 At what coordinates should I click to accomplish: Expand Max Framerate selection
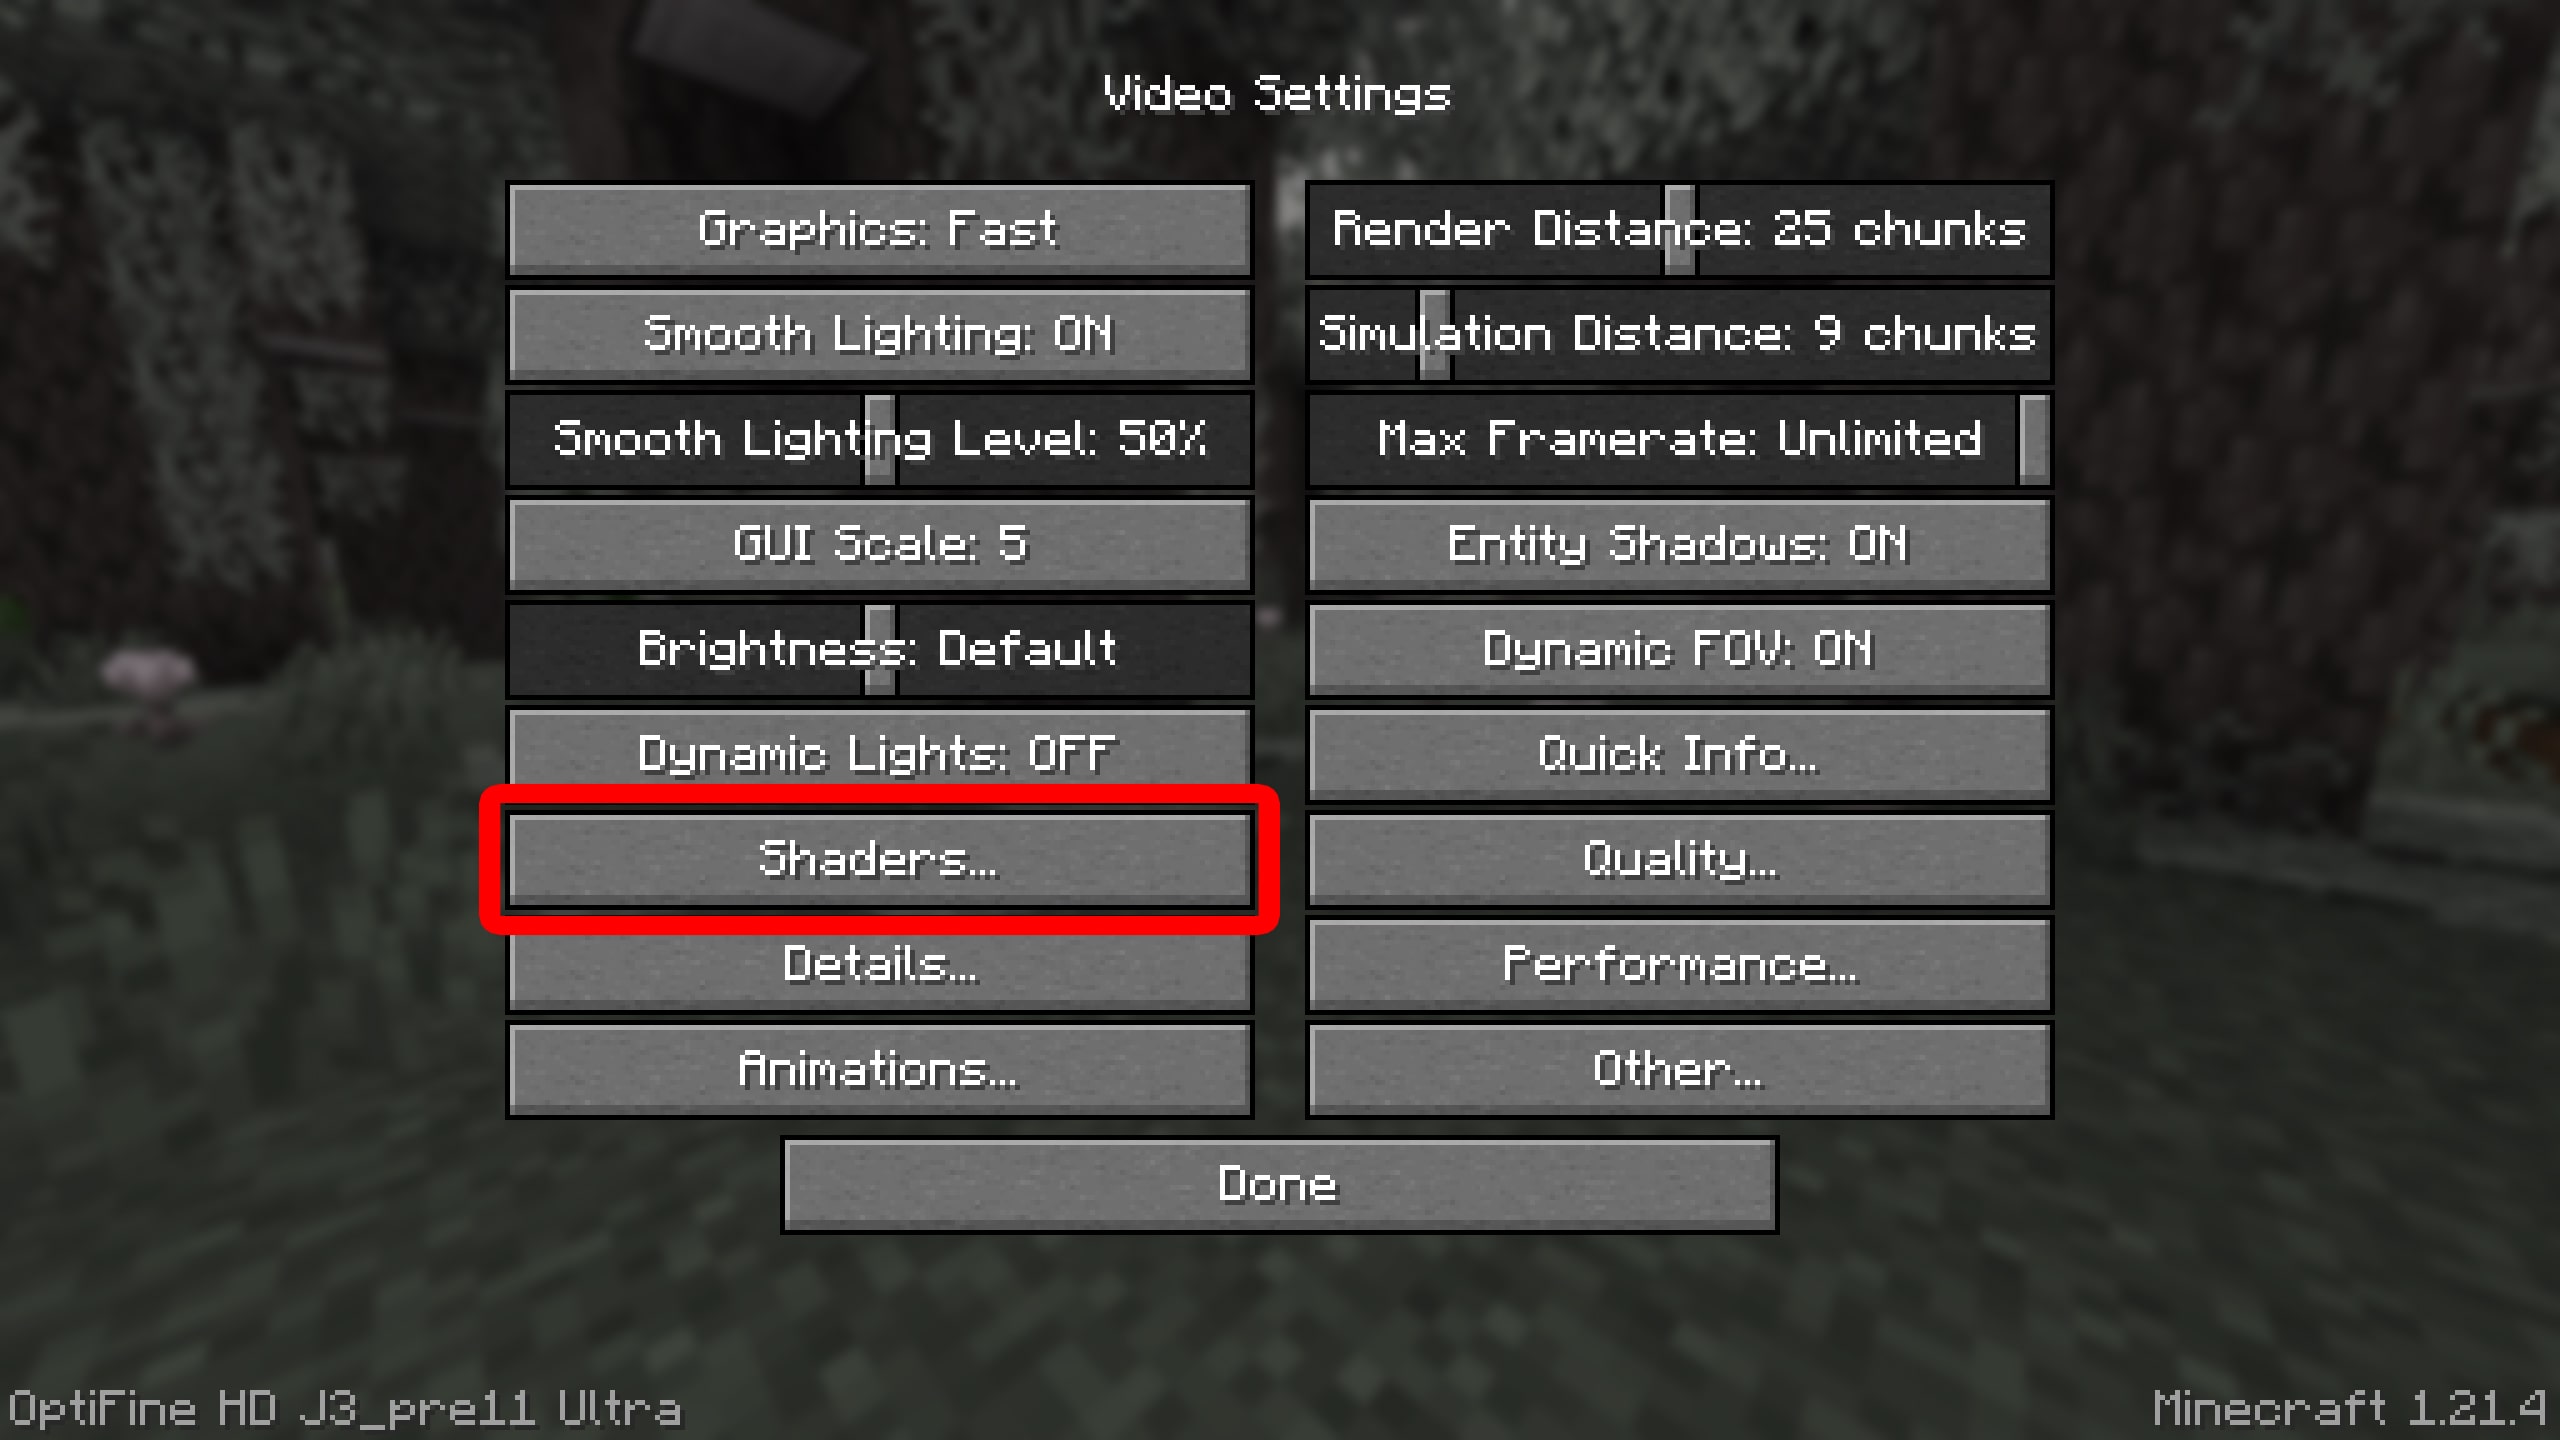(x=1674, y=436)
